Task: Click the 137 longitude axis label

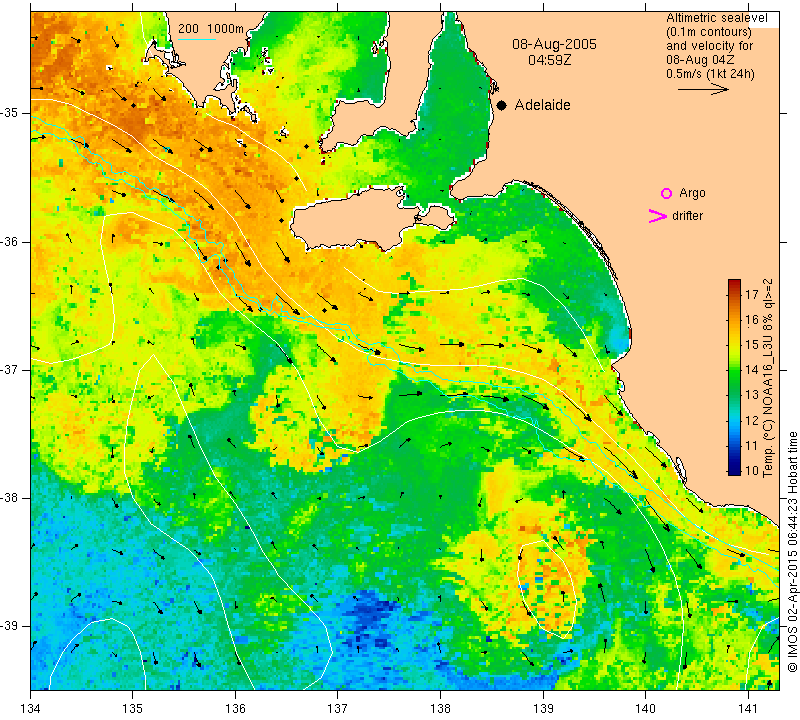Action: pos(337,708)
